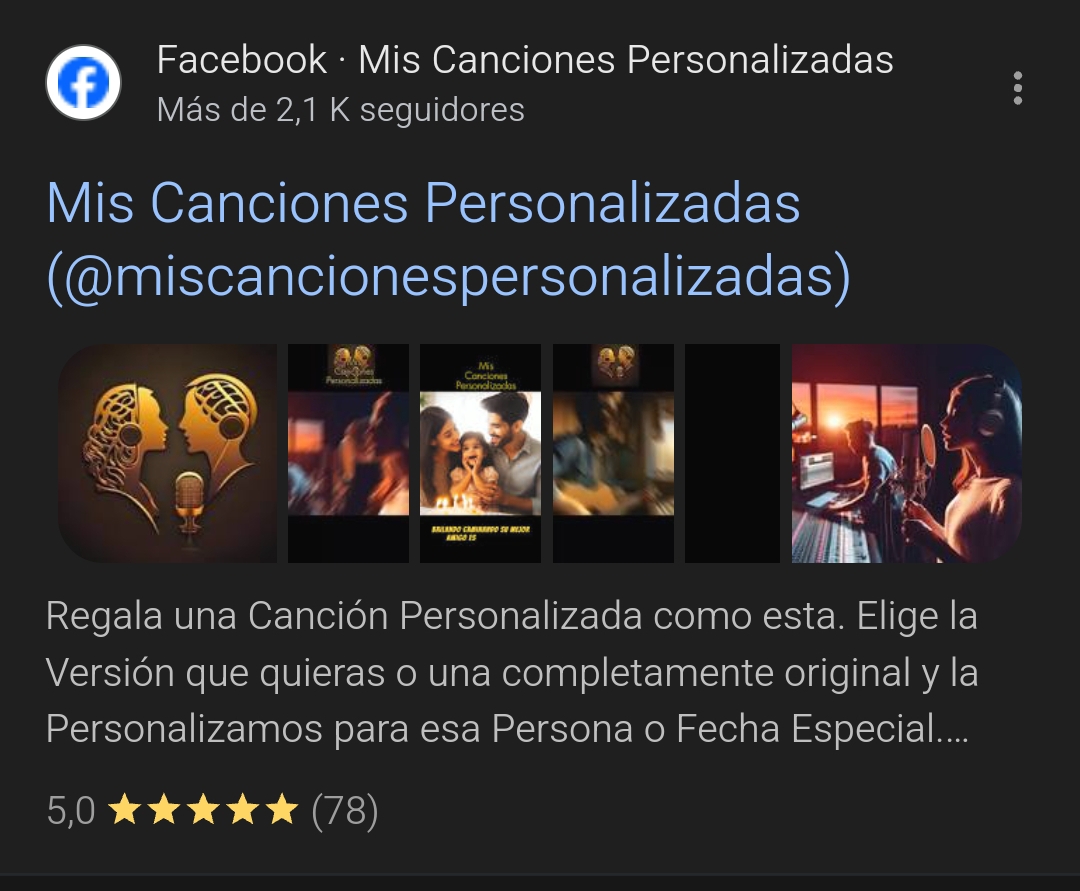Image resolution: width=1080 pixels, height=891 pixels.
Task: Click the Facebook source name text
Action: pos(241,59)
